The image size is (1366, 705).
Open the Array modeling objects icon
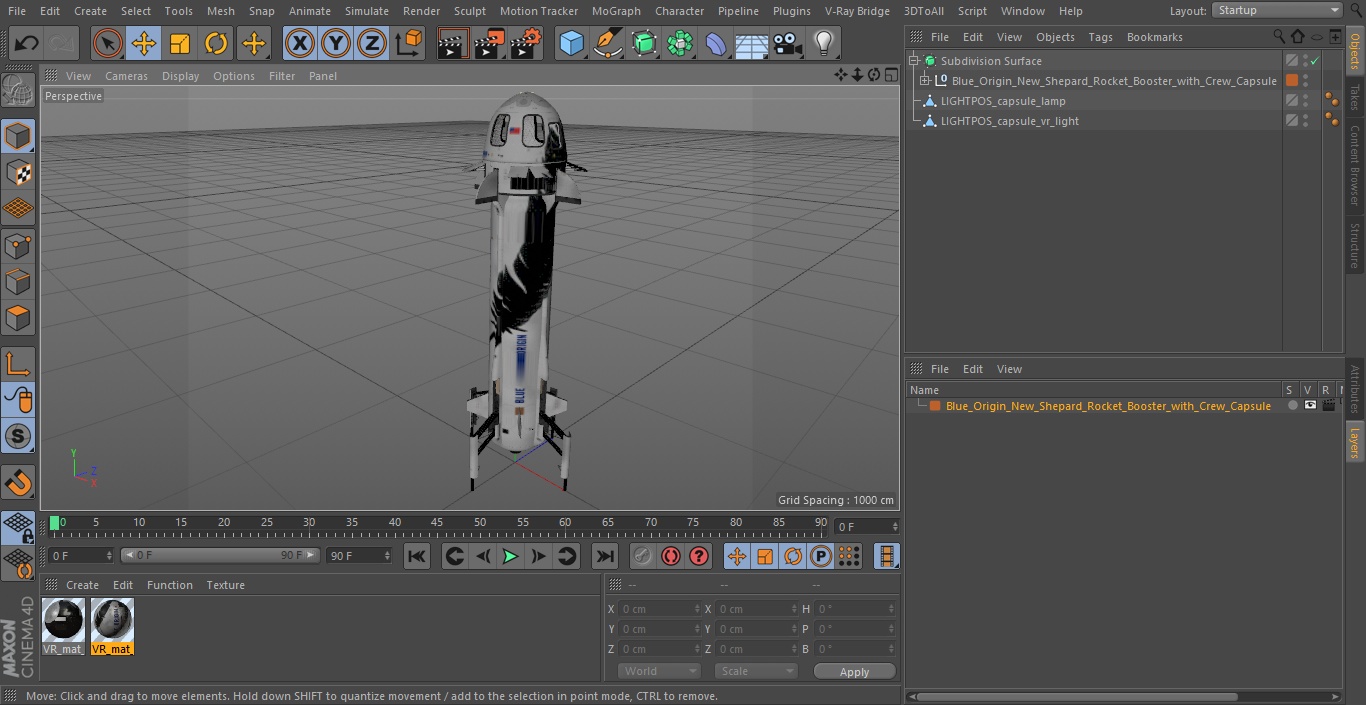(680, 43)
